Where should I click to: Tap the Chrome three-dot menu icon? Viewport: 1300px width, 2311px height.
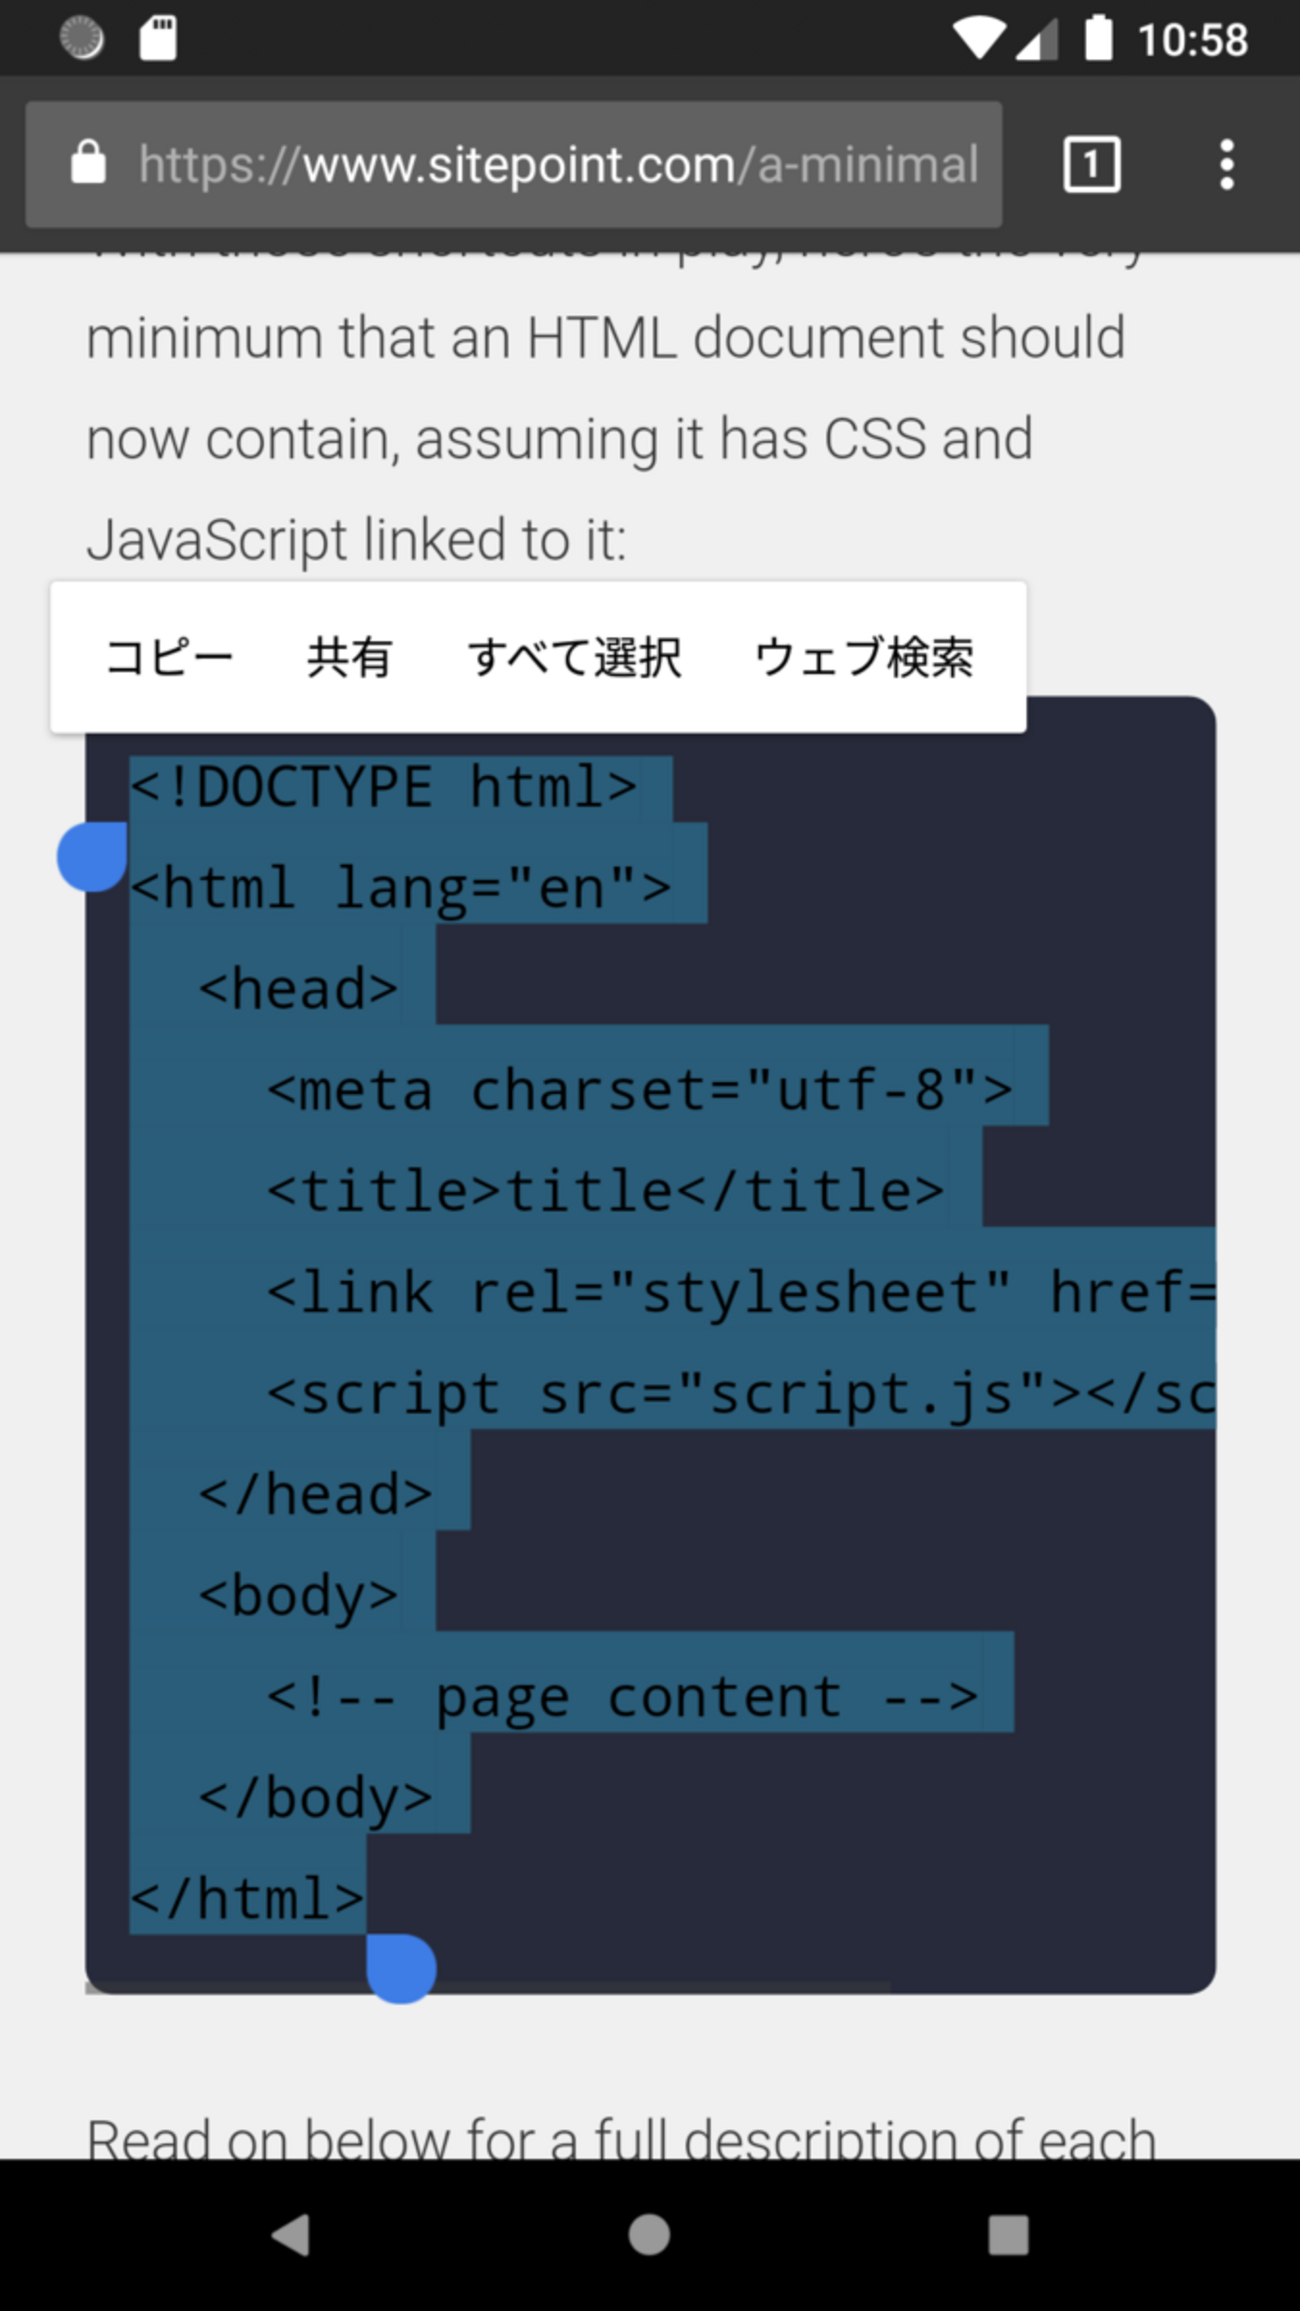(x=1226, y=164)
